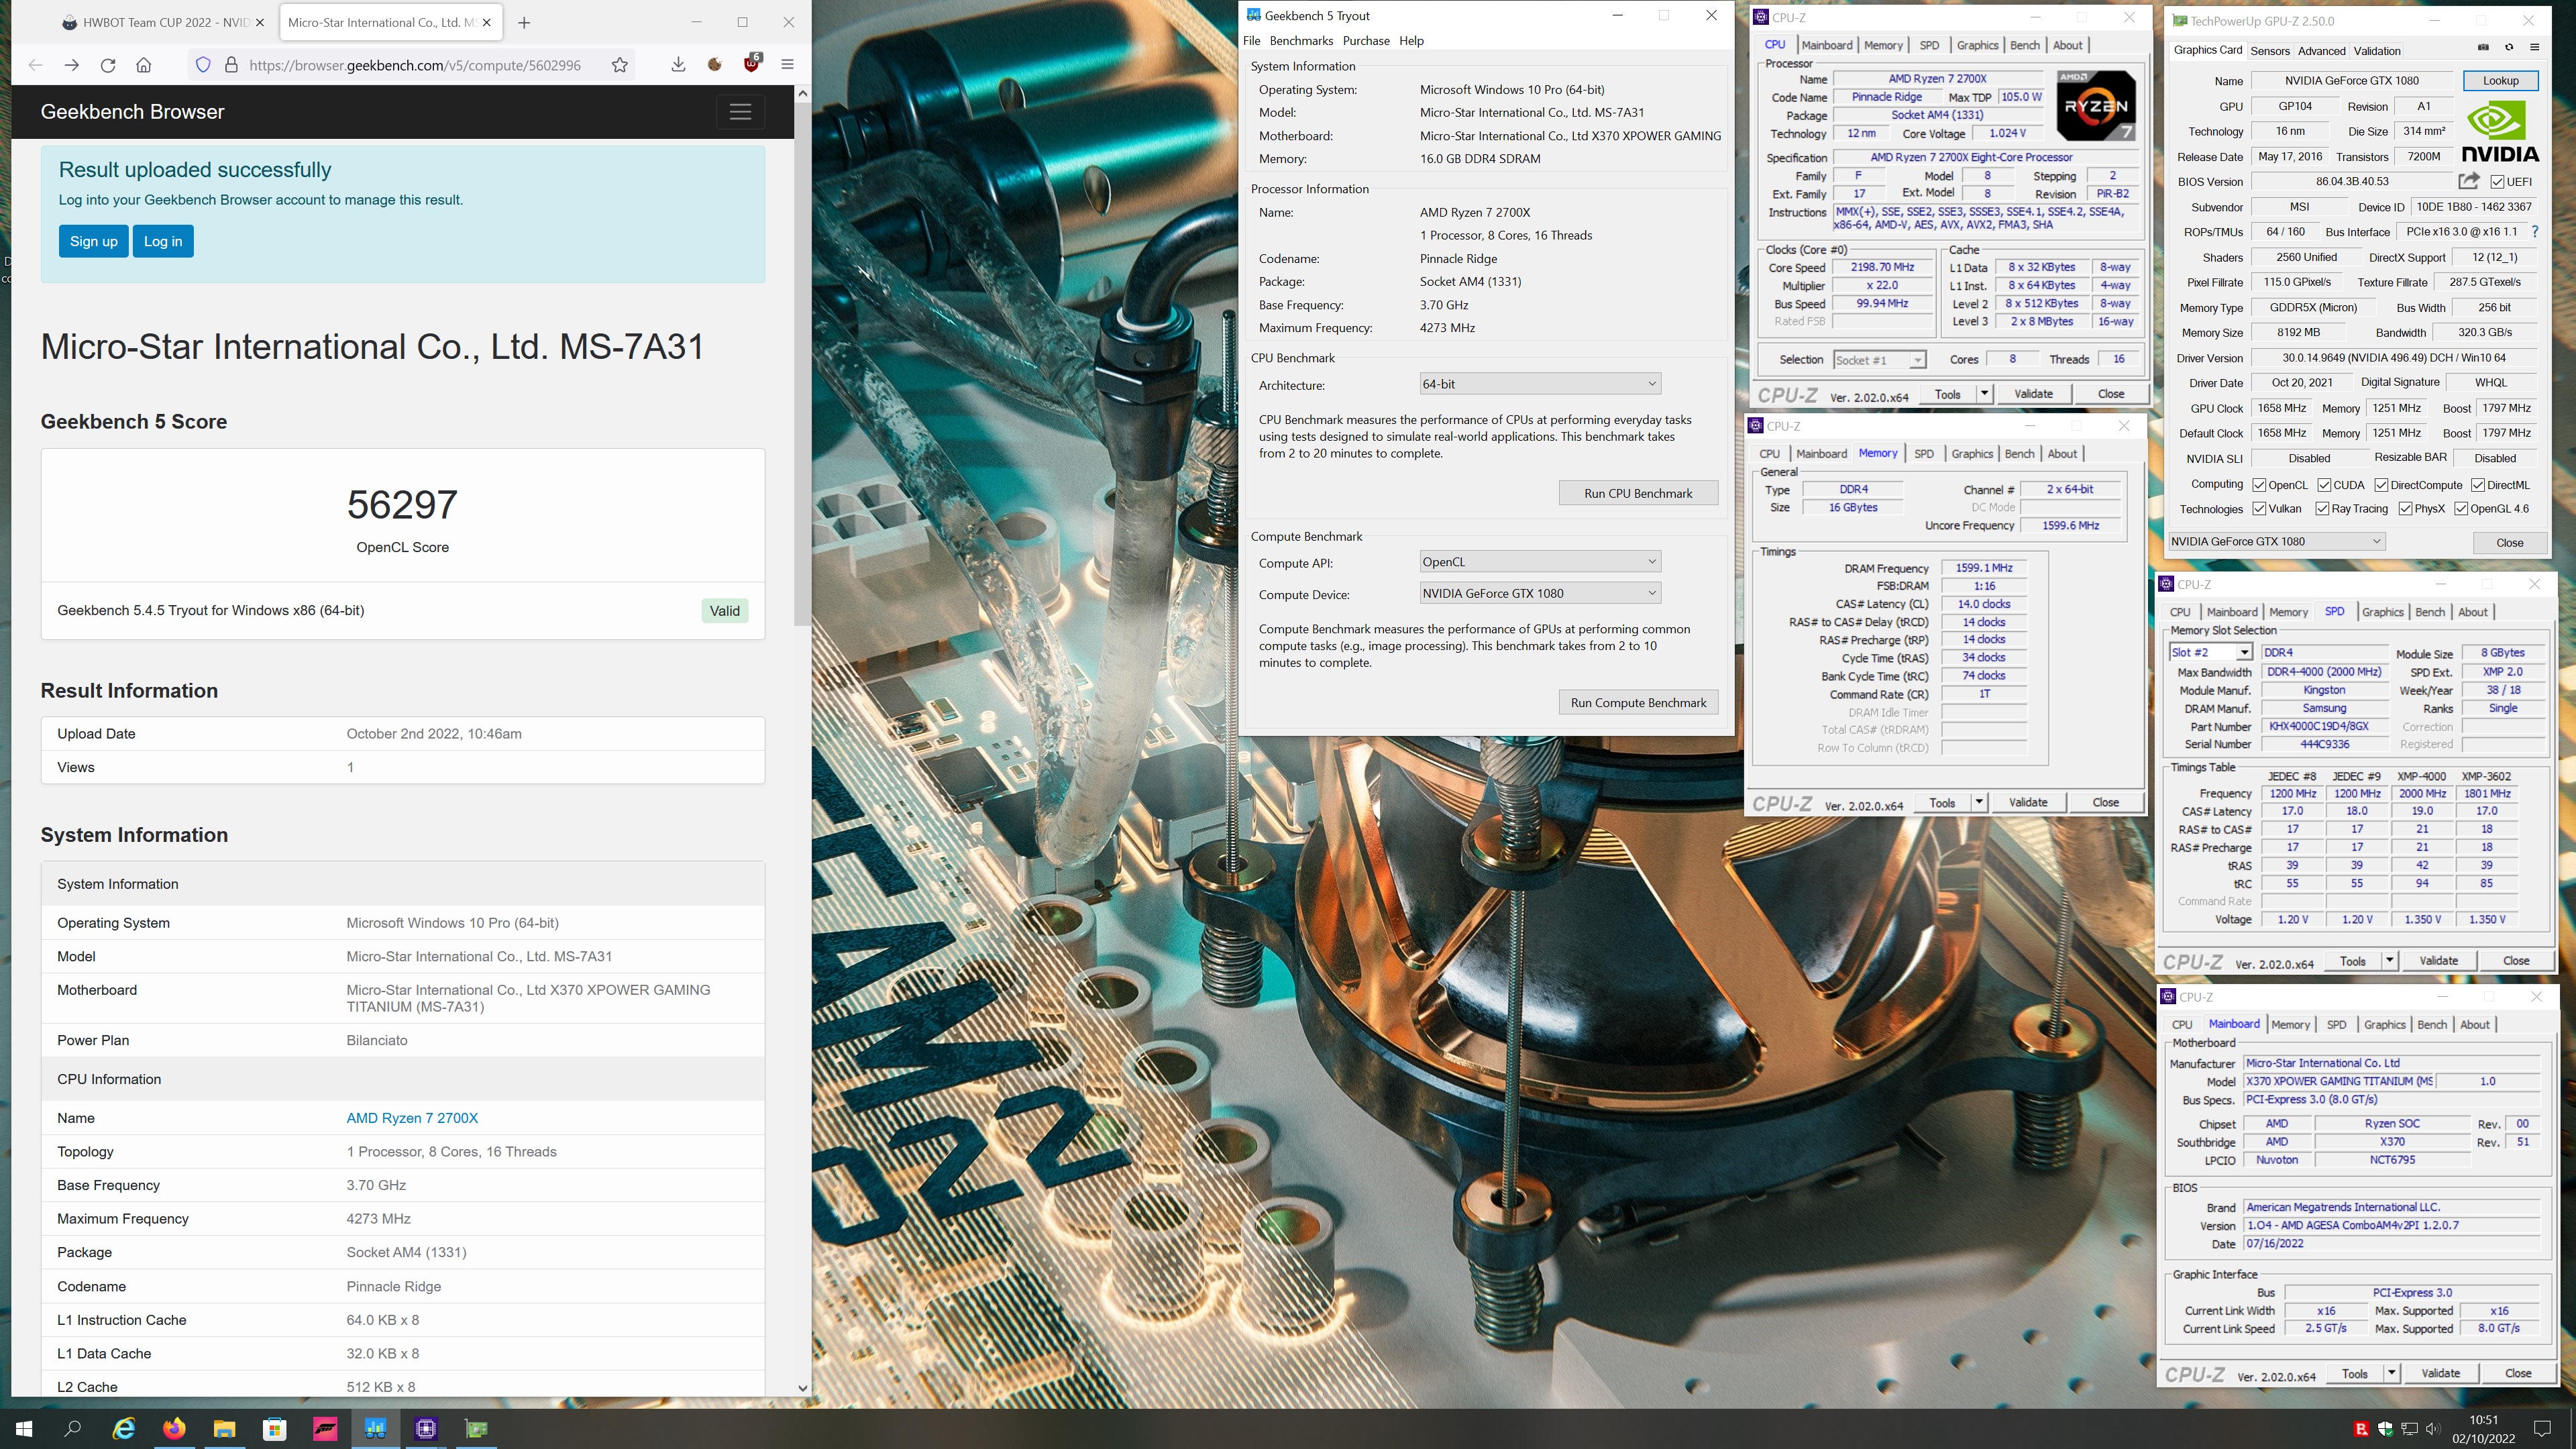Click the Firefox address bar URL
Image resolution: width=2576 pixels, height=1449 pixels.
414,65
